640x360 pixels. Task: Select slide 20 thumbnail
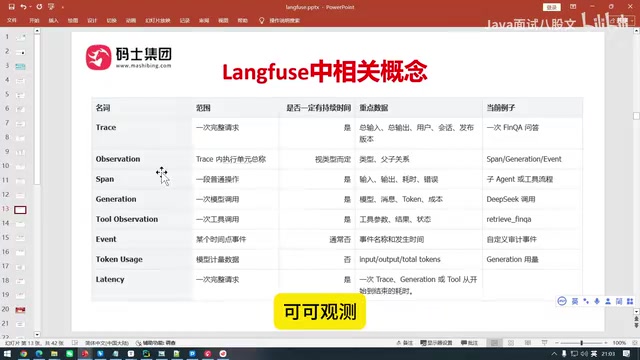pos(20,310)
